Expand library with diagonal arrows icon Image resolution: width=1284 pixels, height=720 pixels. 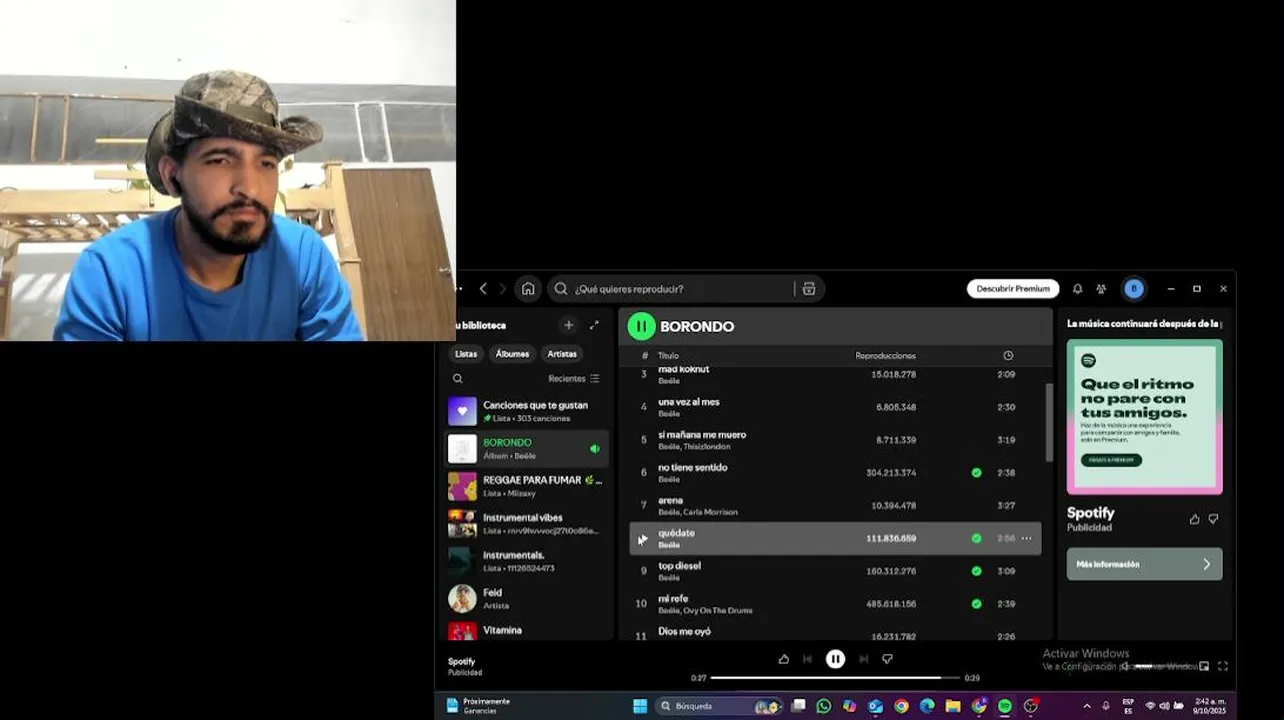pyautogui.click(x=594, y=325)
